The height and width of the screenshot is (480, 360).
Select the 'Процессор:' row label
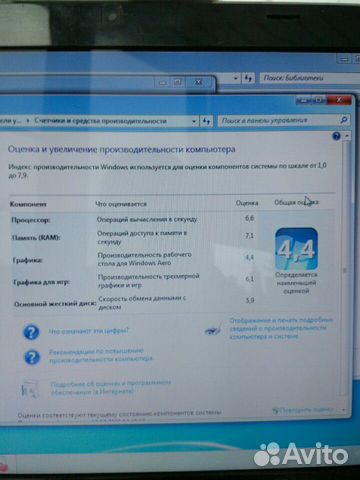point(31,220)
